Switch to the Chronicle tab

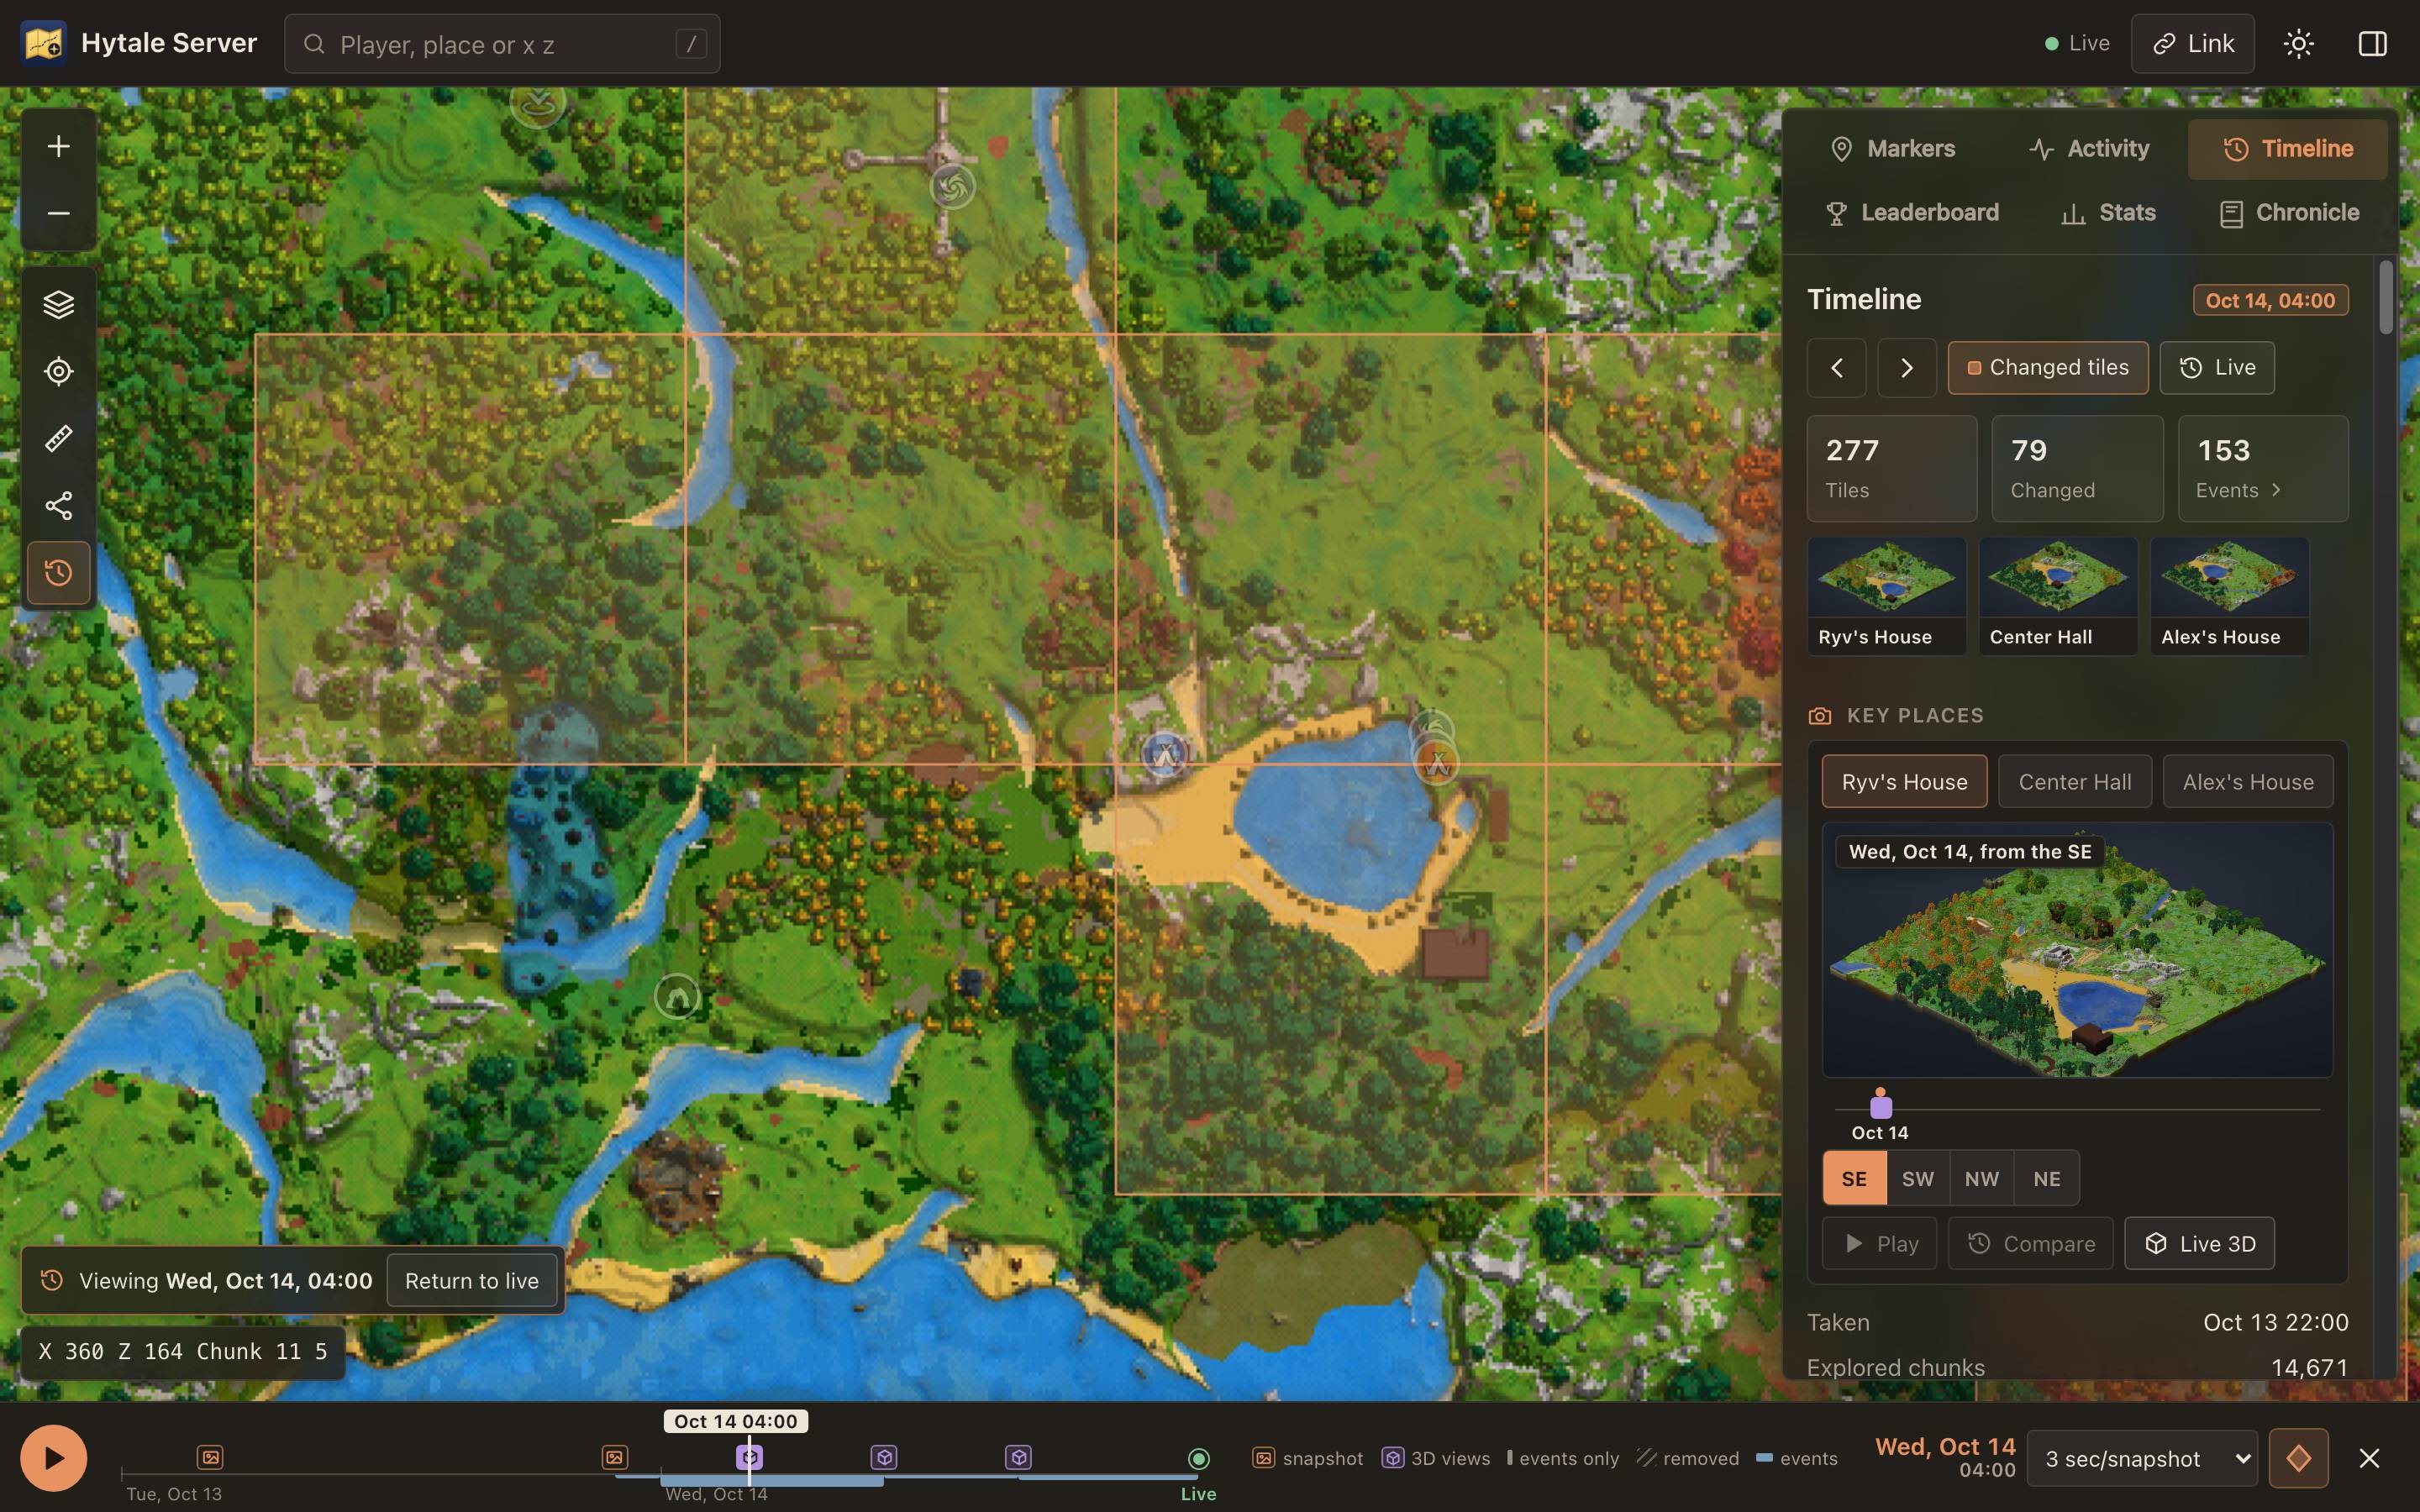[x=2288, y=213]
